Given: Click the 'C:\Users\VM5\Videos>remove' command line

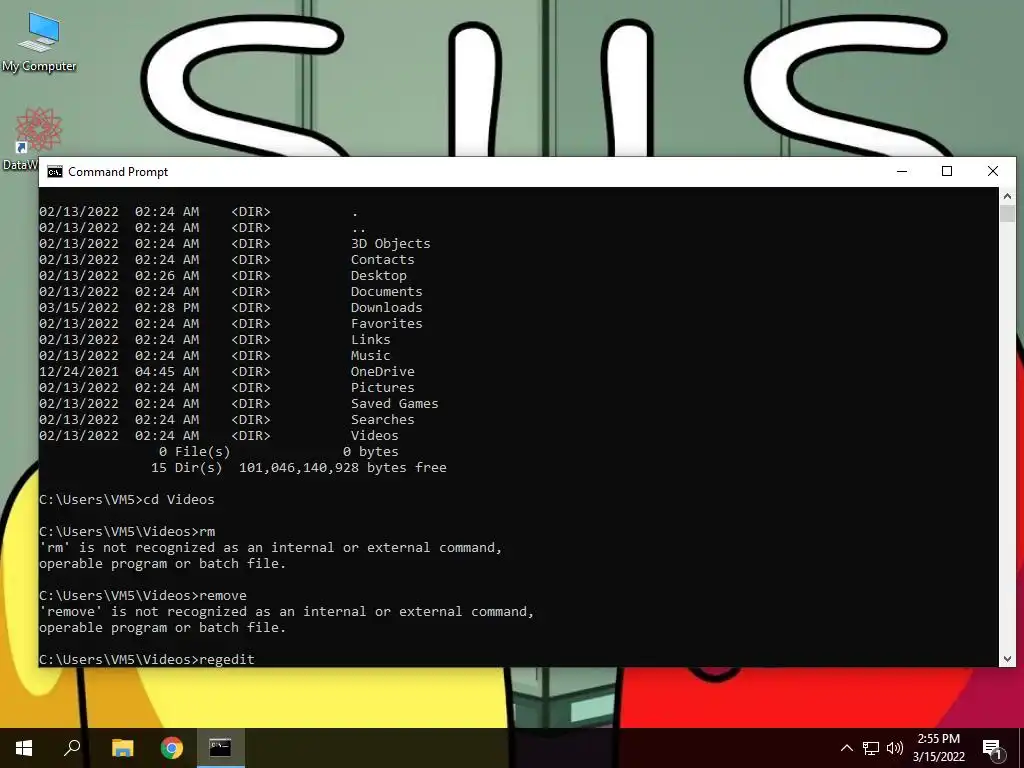Looking at the screenshot, I should coord(143,596).
